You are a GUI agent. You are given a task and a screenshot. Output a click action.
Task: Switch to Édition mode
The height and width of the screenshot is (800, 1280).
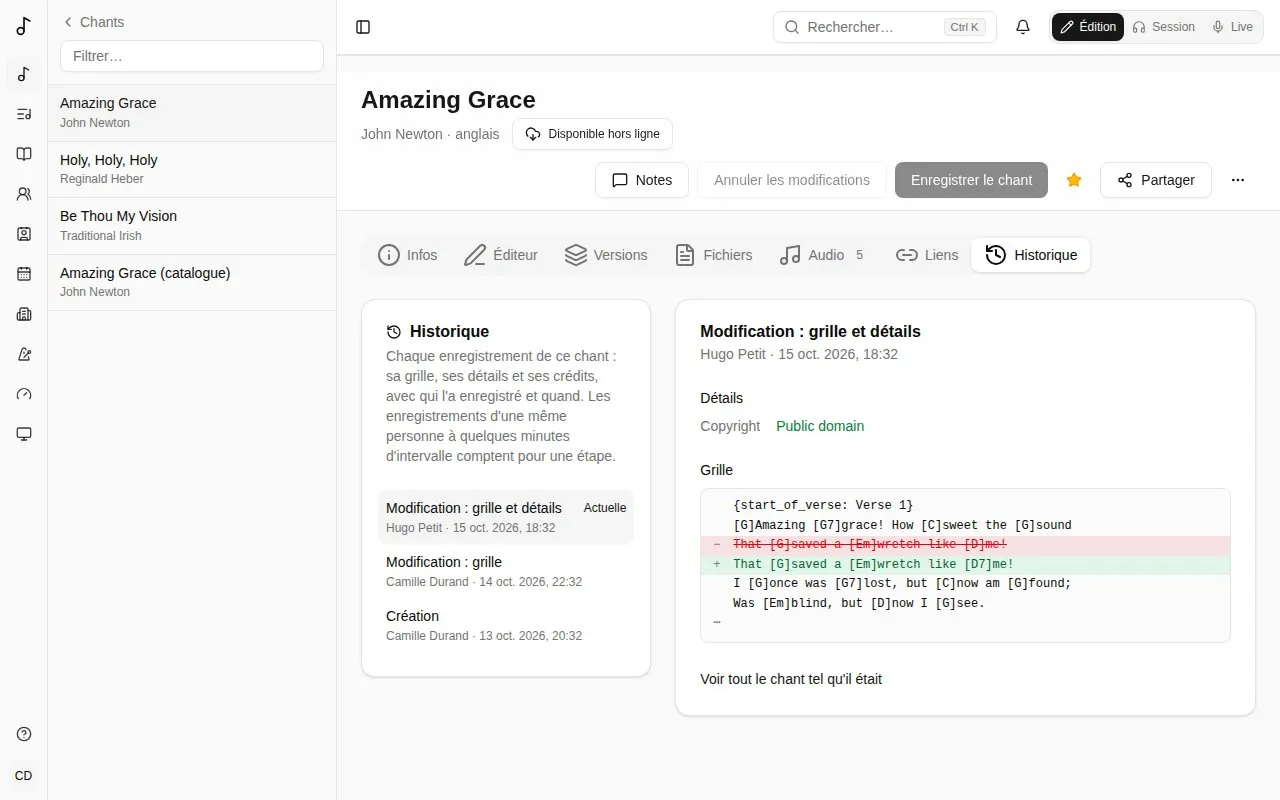[x=1088, y=27]
